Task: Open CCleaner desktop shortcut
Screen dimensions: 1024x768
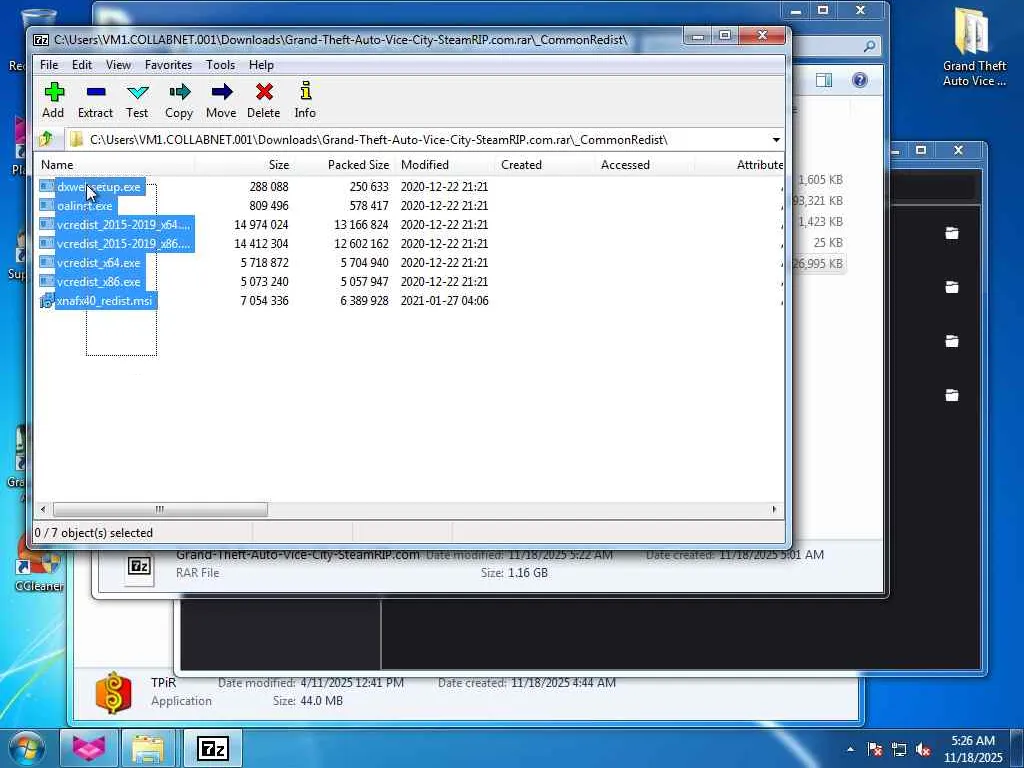Action: (x=39, y=565)
